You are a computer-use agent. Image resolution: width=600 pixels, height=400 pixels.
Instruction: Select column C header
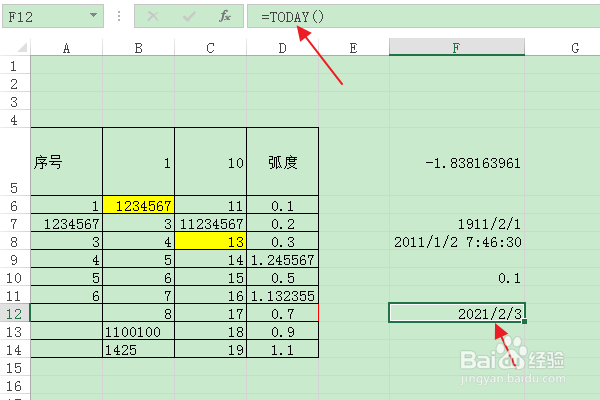210,48
